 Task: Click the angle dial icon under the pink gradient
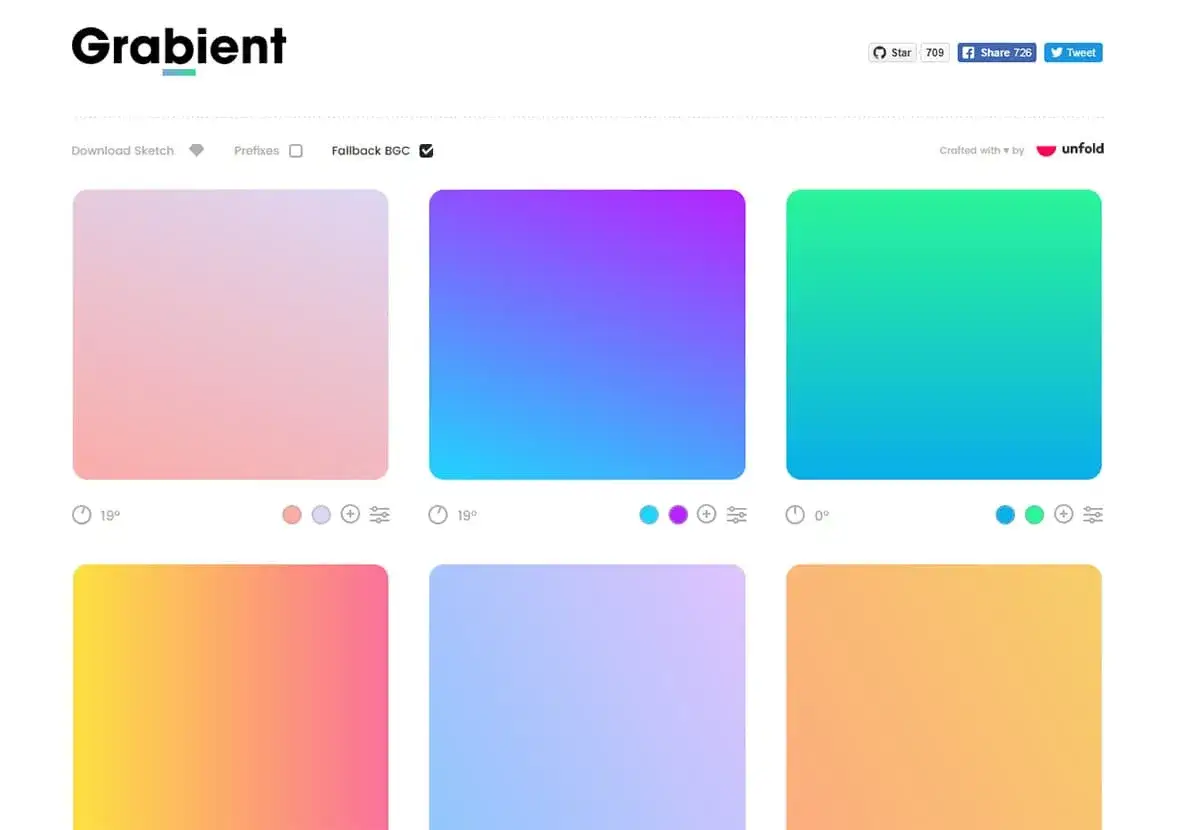(82, 515)
